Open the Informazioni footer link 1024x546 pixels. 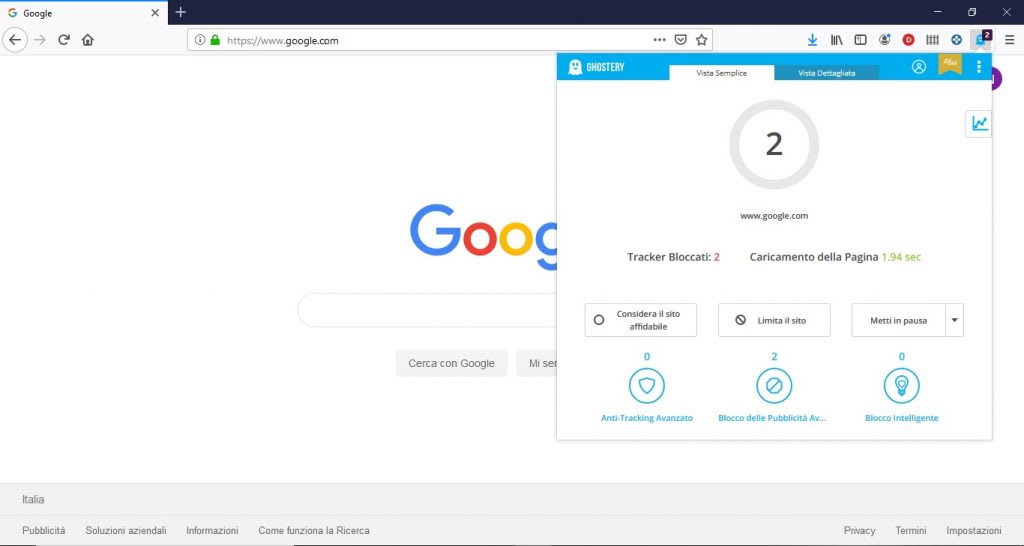click(x=212, y=530)
